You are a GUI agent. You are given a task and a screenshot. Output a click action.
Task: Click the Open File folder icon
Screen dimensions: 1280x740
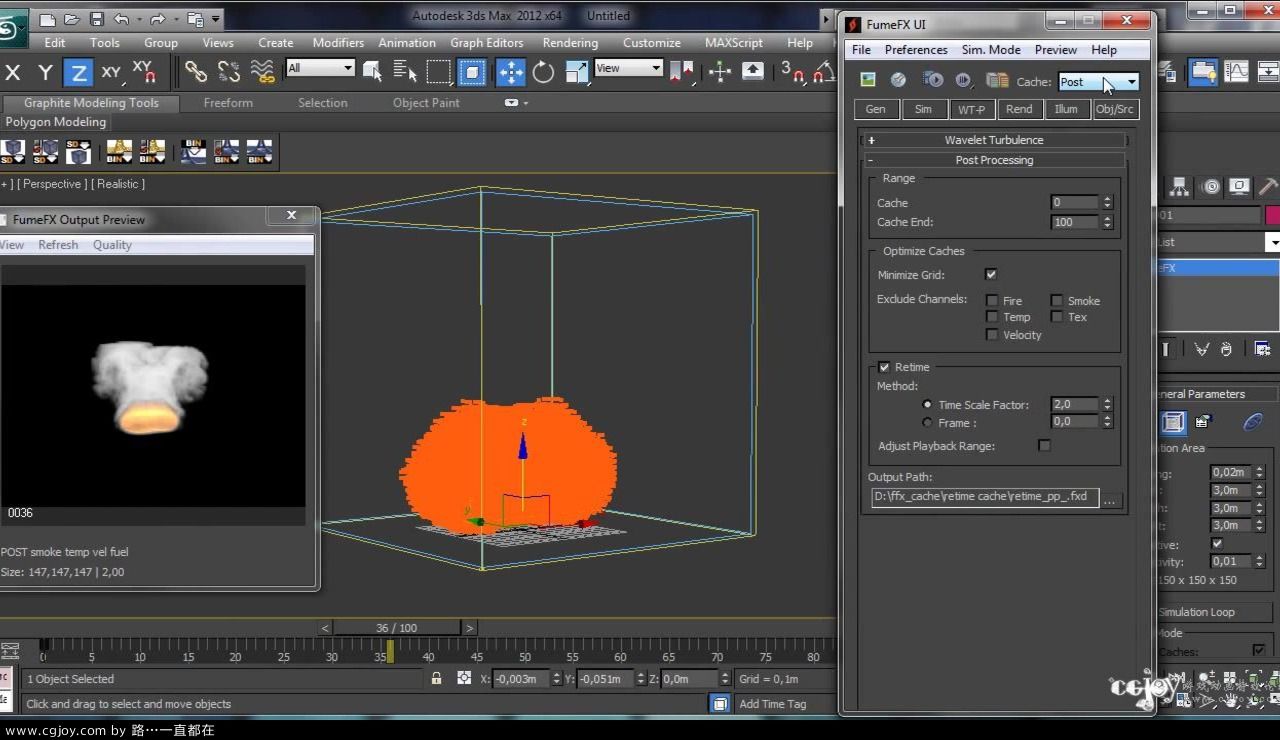pos(71,18)
